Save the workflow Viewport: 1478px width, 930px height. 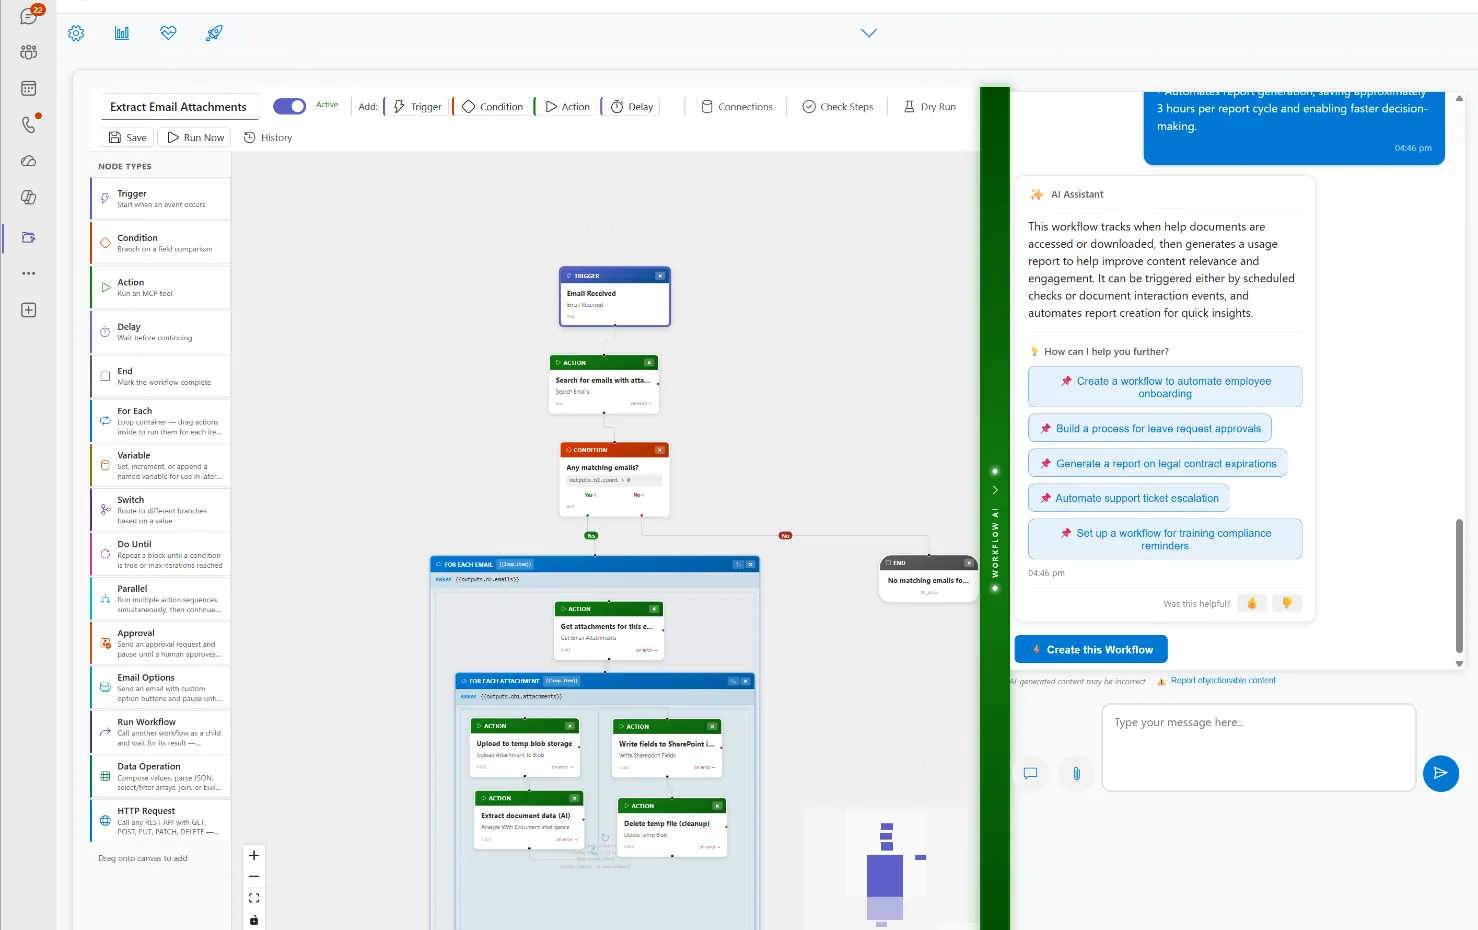coord(127,138)
